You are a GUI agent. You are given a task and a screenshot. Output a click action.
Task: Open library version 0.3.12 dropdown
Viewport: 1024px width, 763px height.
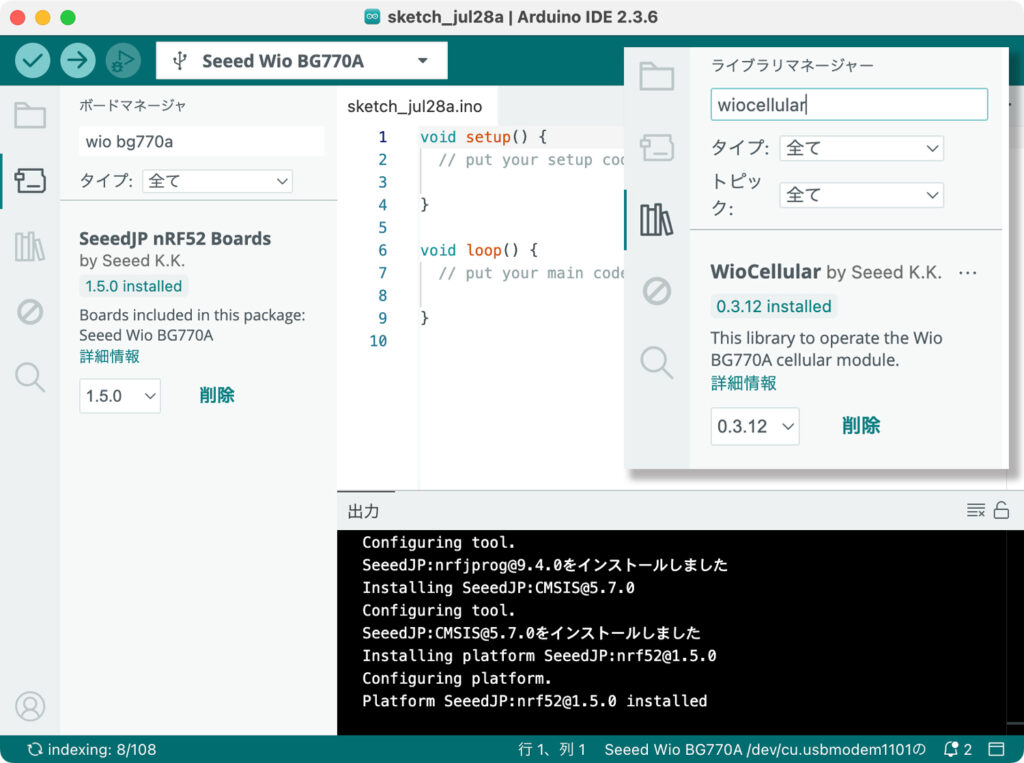[755, 427]
